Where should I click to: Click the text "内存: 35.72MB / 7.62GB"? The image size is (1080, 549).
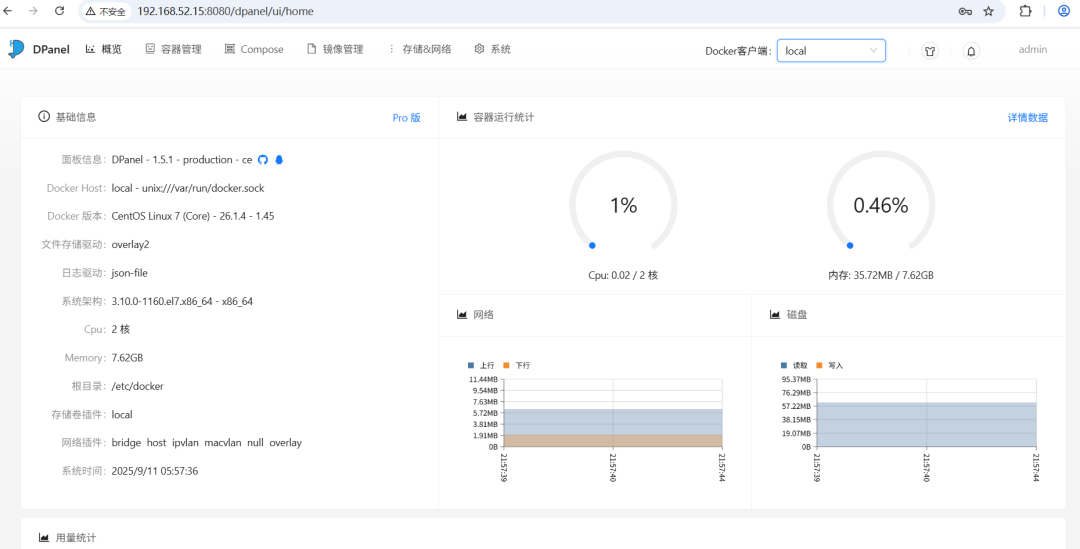tap(881, 276)
